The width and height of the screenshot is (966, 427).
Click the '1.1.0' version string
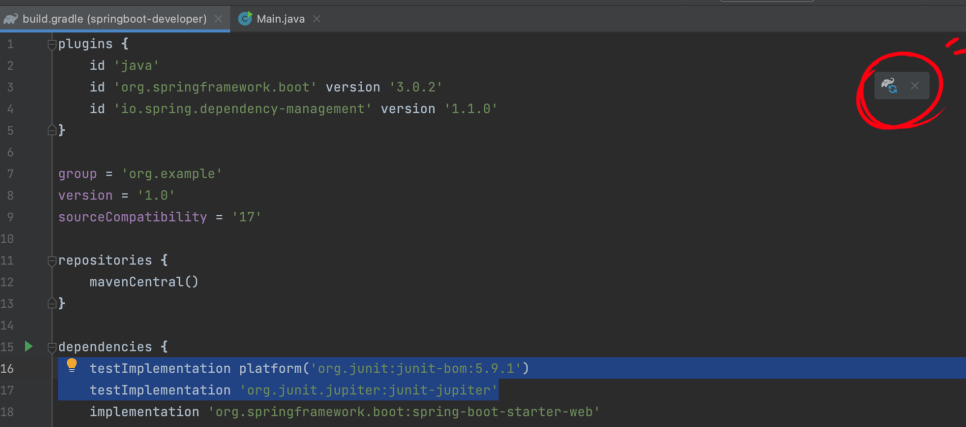471,109
